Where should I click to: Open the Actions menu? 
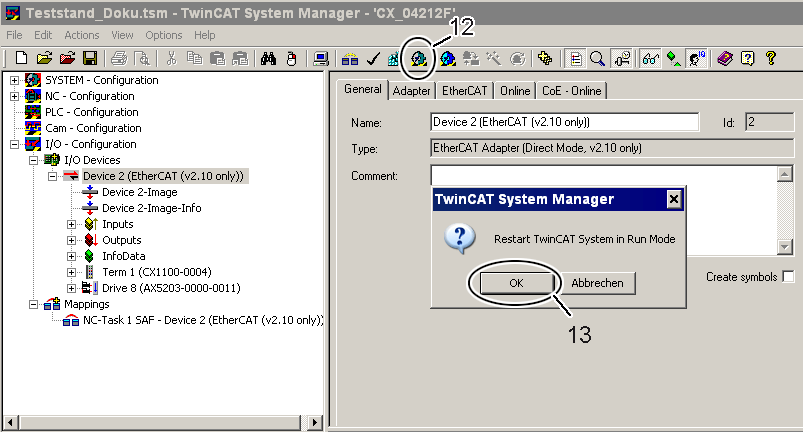pyautogui.click(x=82, y=35)
